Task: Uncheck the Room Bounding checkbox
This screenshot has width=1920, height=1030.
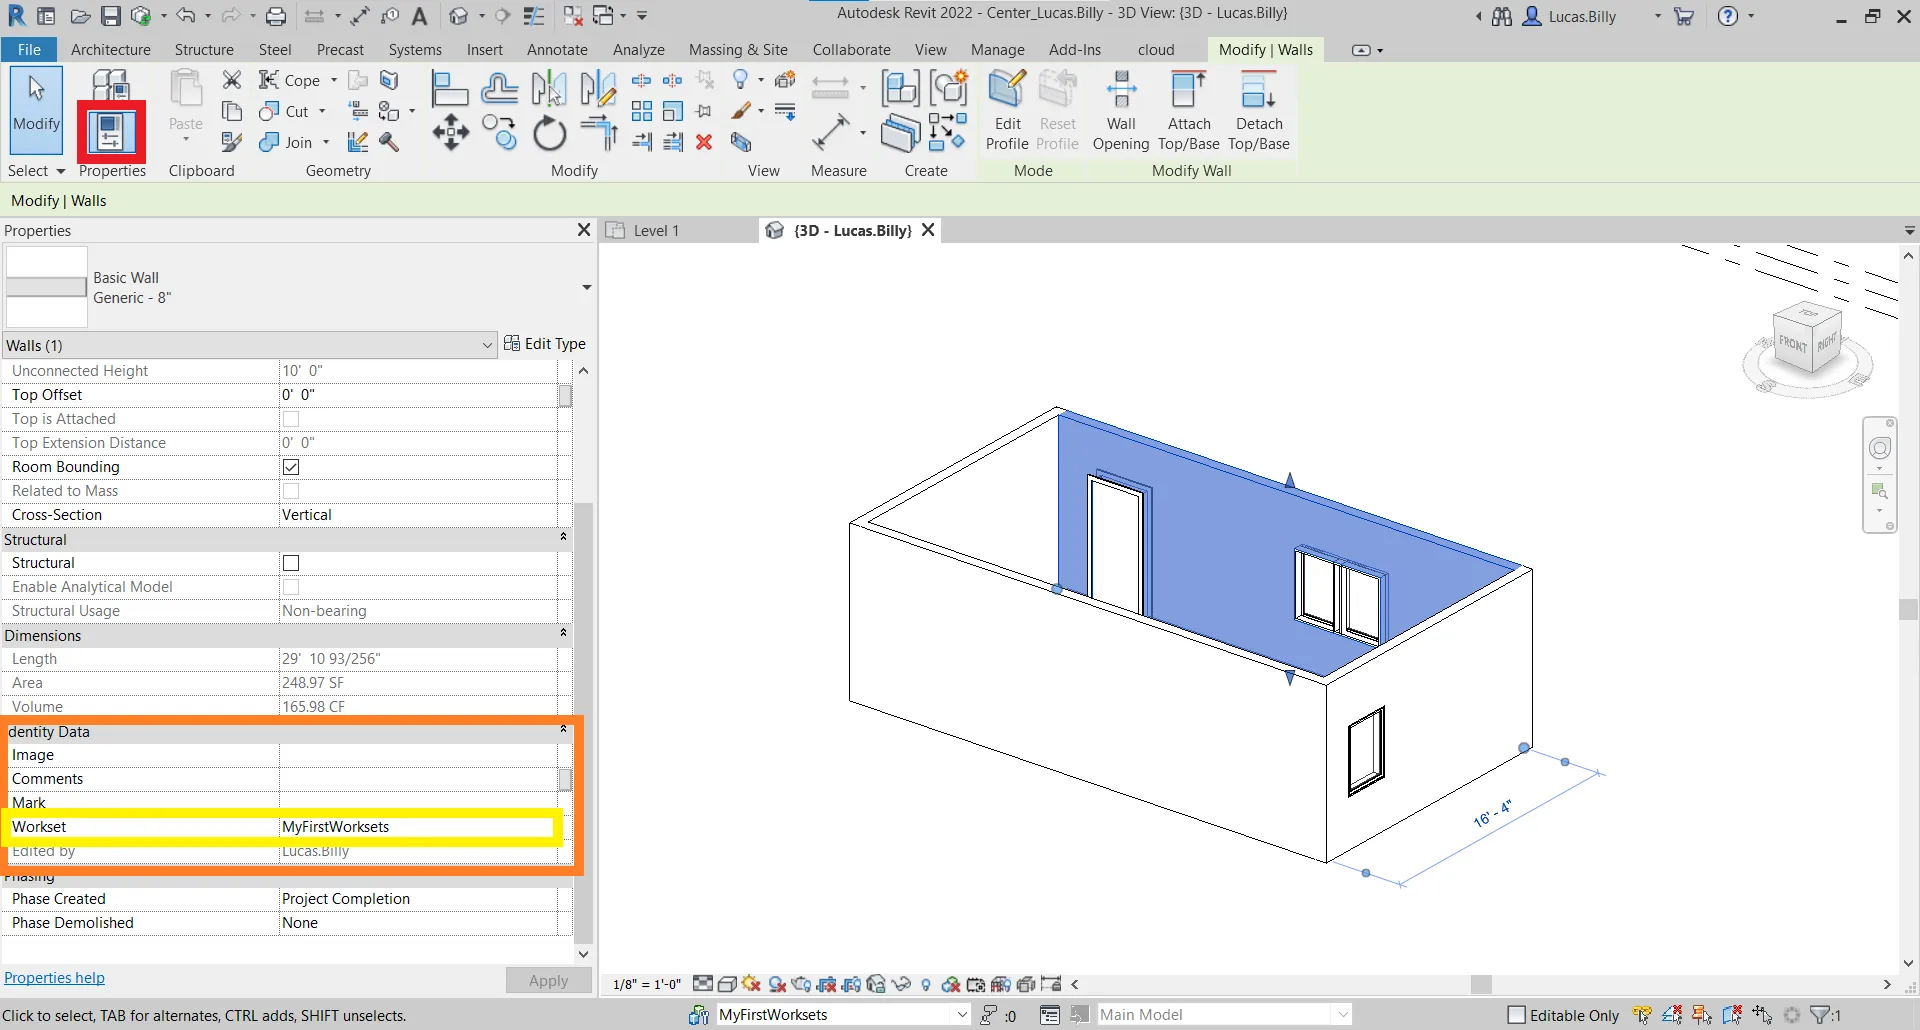Action: [291, 467]
